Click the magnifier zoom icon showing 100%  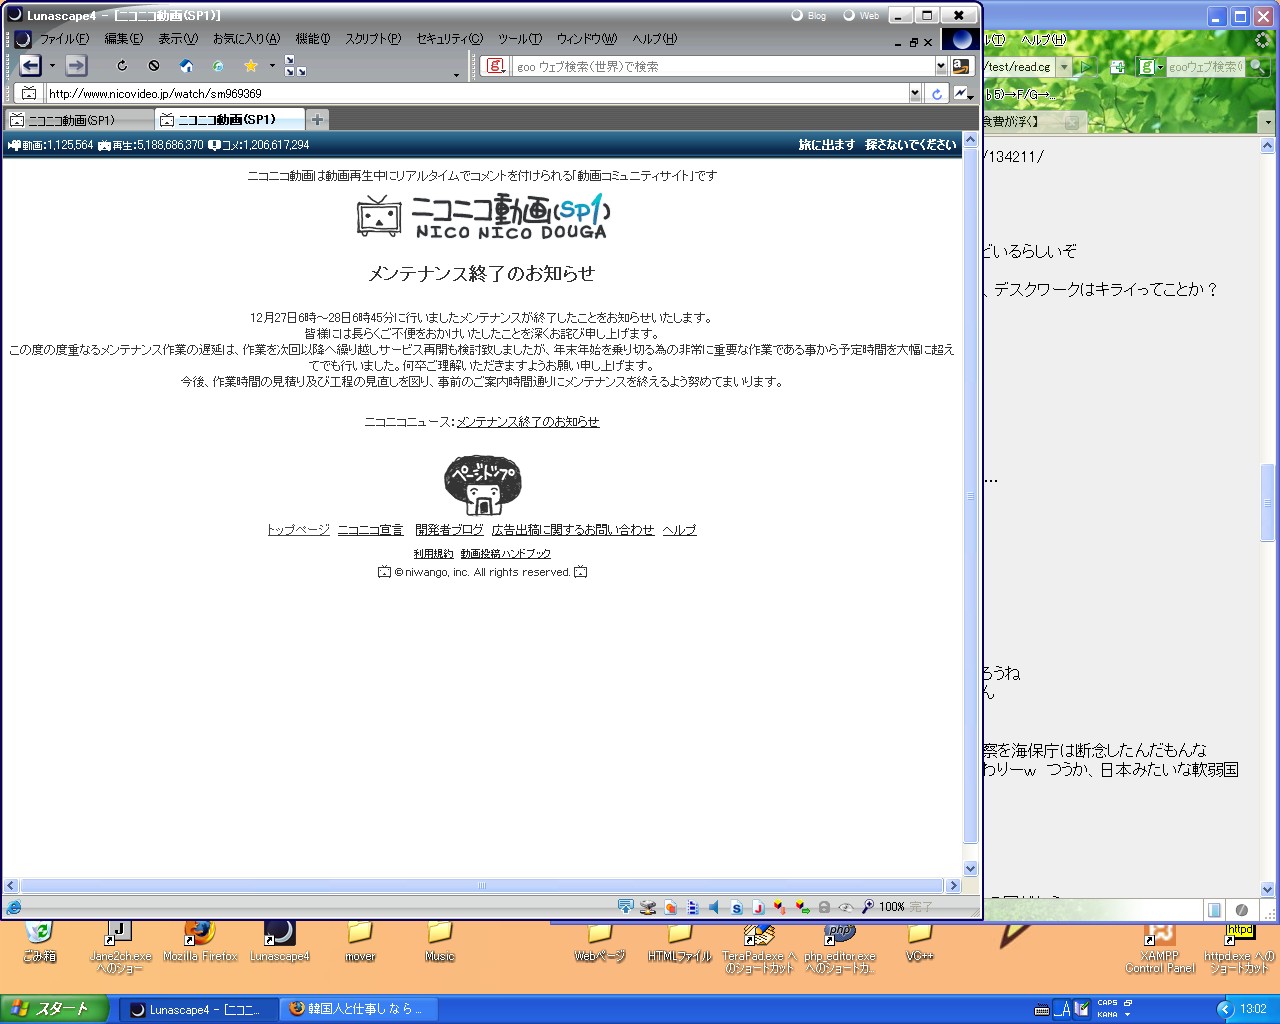tap(868, 907)
